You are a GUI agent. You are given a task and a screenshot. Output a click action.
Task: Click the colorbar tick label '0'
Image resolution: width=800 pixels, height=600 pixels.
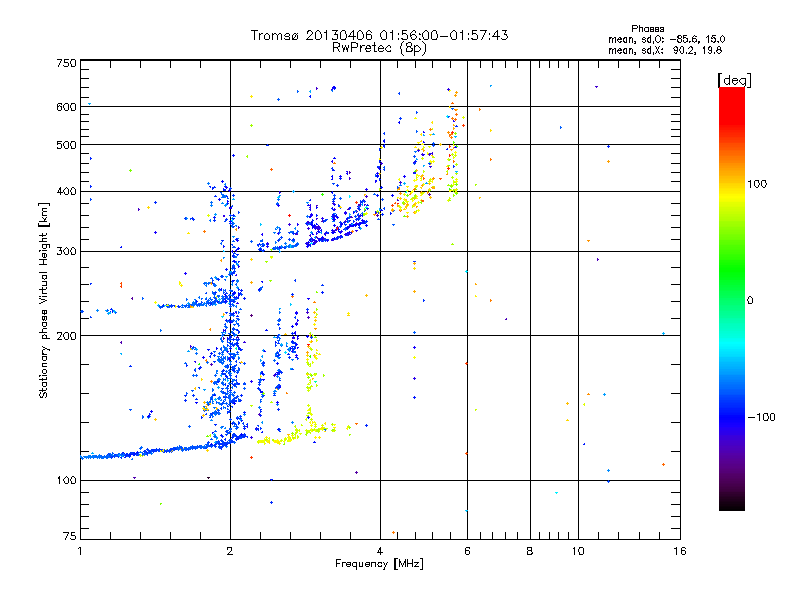pos(750,301)
